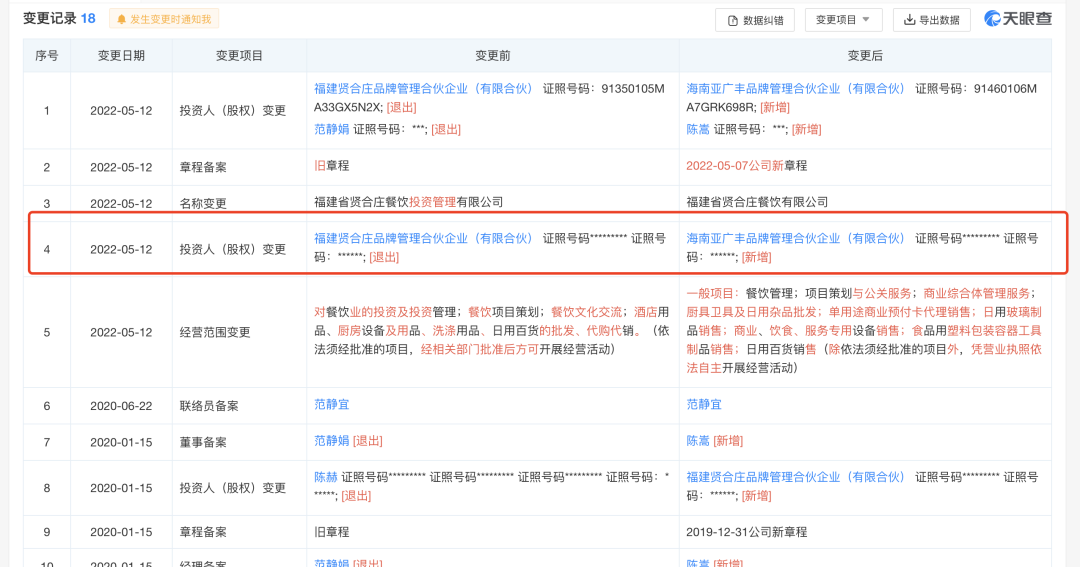Image resolution: width=1080 pixels, height=567 pixels.
Task: Open 福建贤合庄品牌管理合伙企业 link in highlighted row 4
Action: pos(424,238)
